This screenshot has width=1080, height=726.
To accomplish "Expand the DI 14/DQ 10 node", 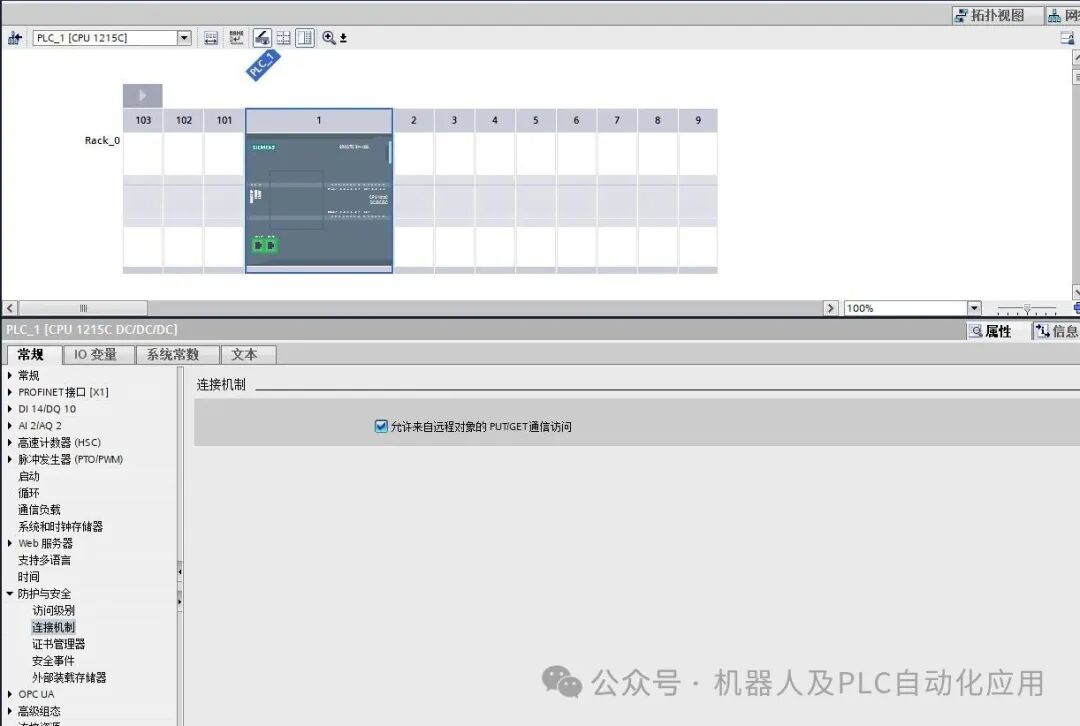I will [x=10, y=408].
